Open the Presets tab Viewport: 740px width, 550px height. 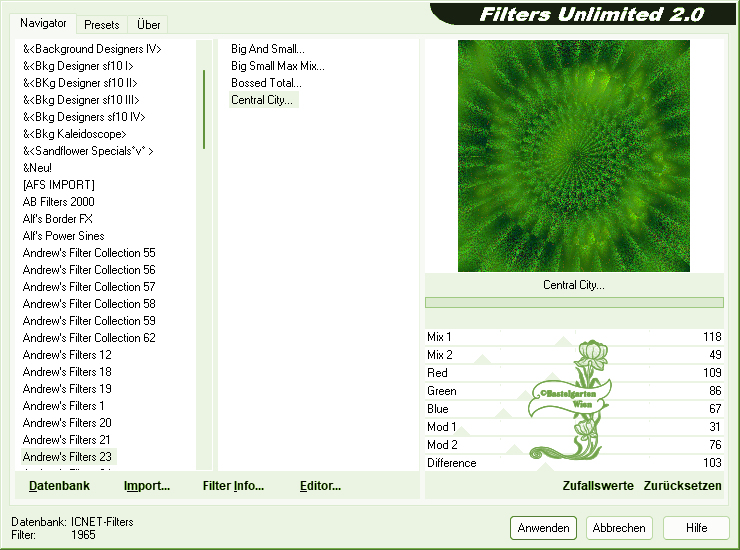point(101,25)
